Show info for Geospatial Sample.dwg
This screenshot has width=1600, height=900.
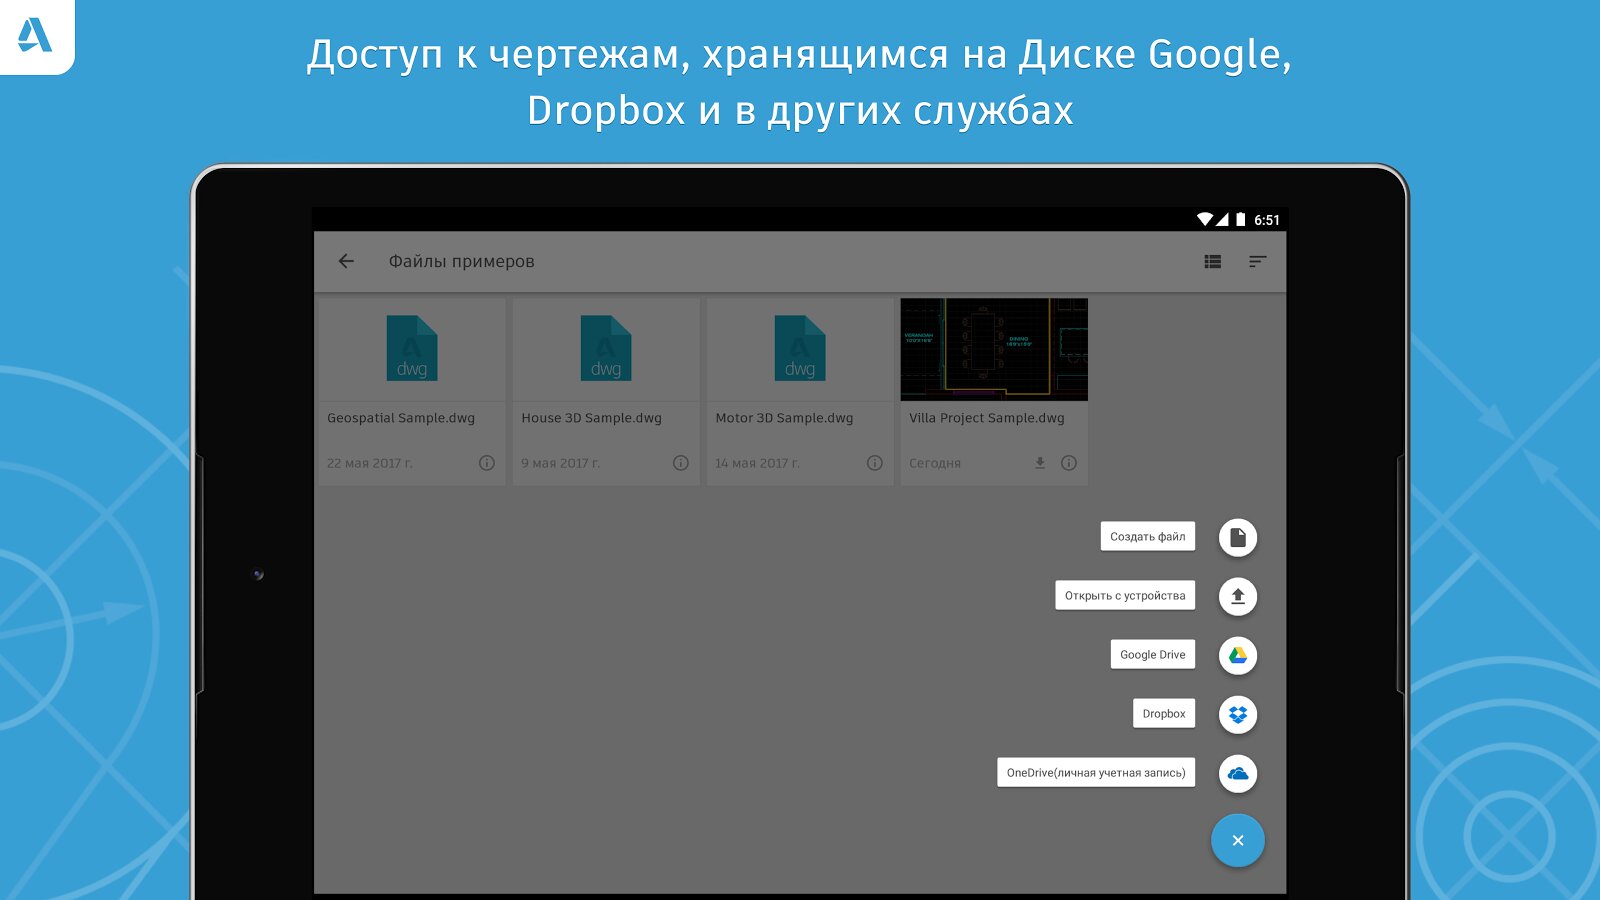487,463
